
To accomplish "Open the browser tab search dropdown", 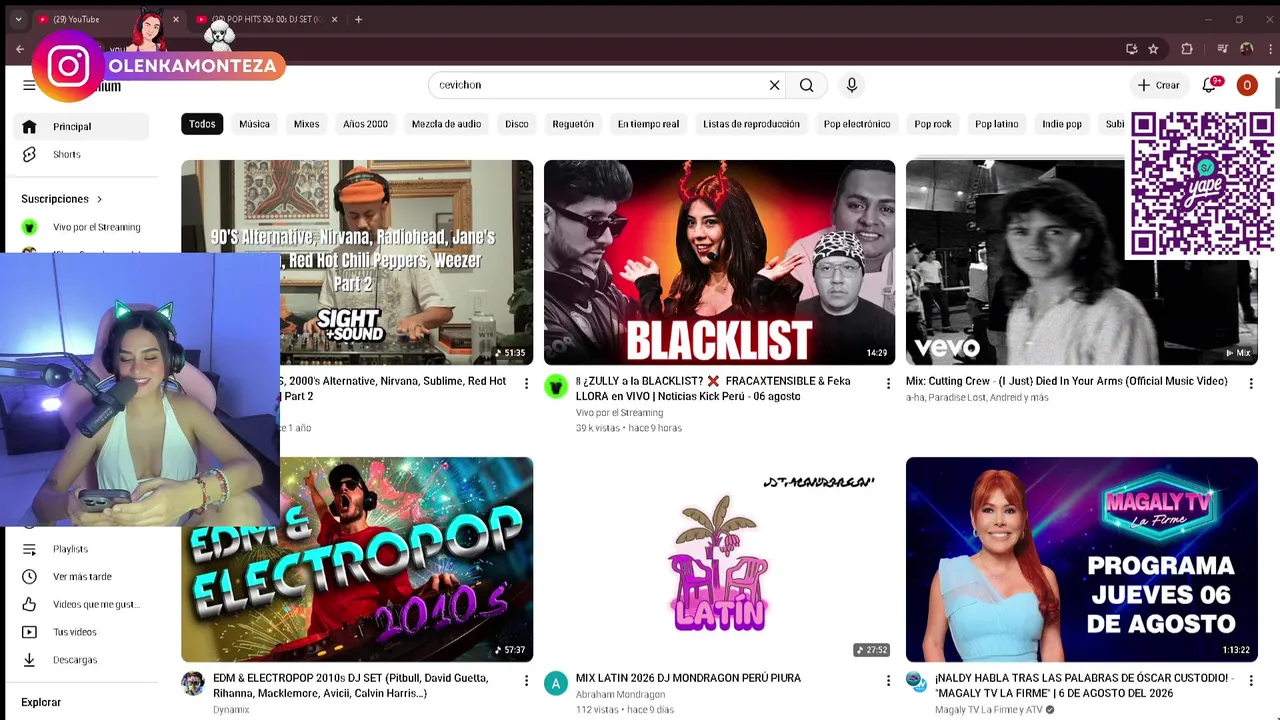I will [18, 19].
